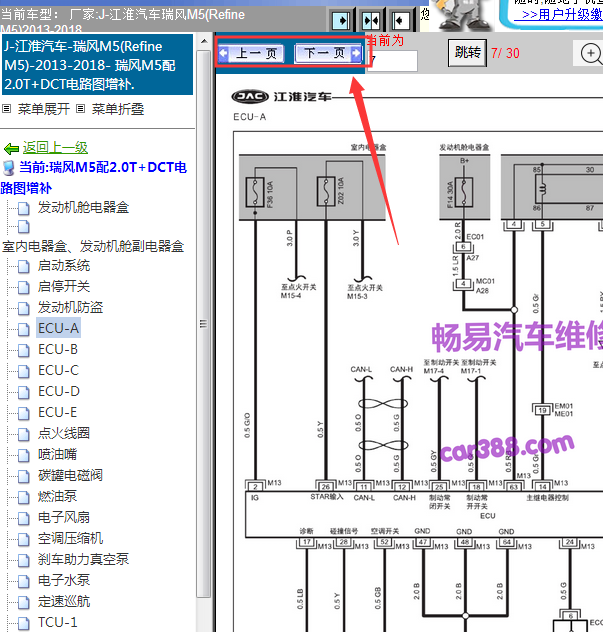Click document icon beside 定速巡航
Viewport: 603px width, 632px height.
coord(24,602)
